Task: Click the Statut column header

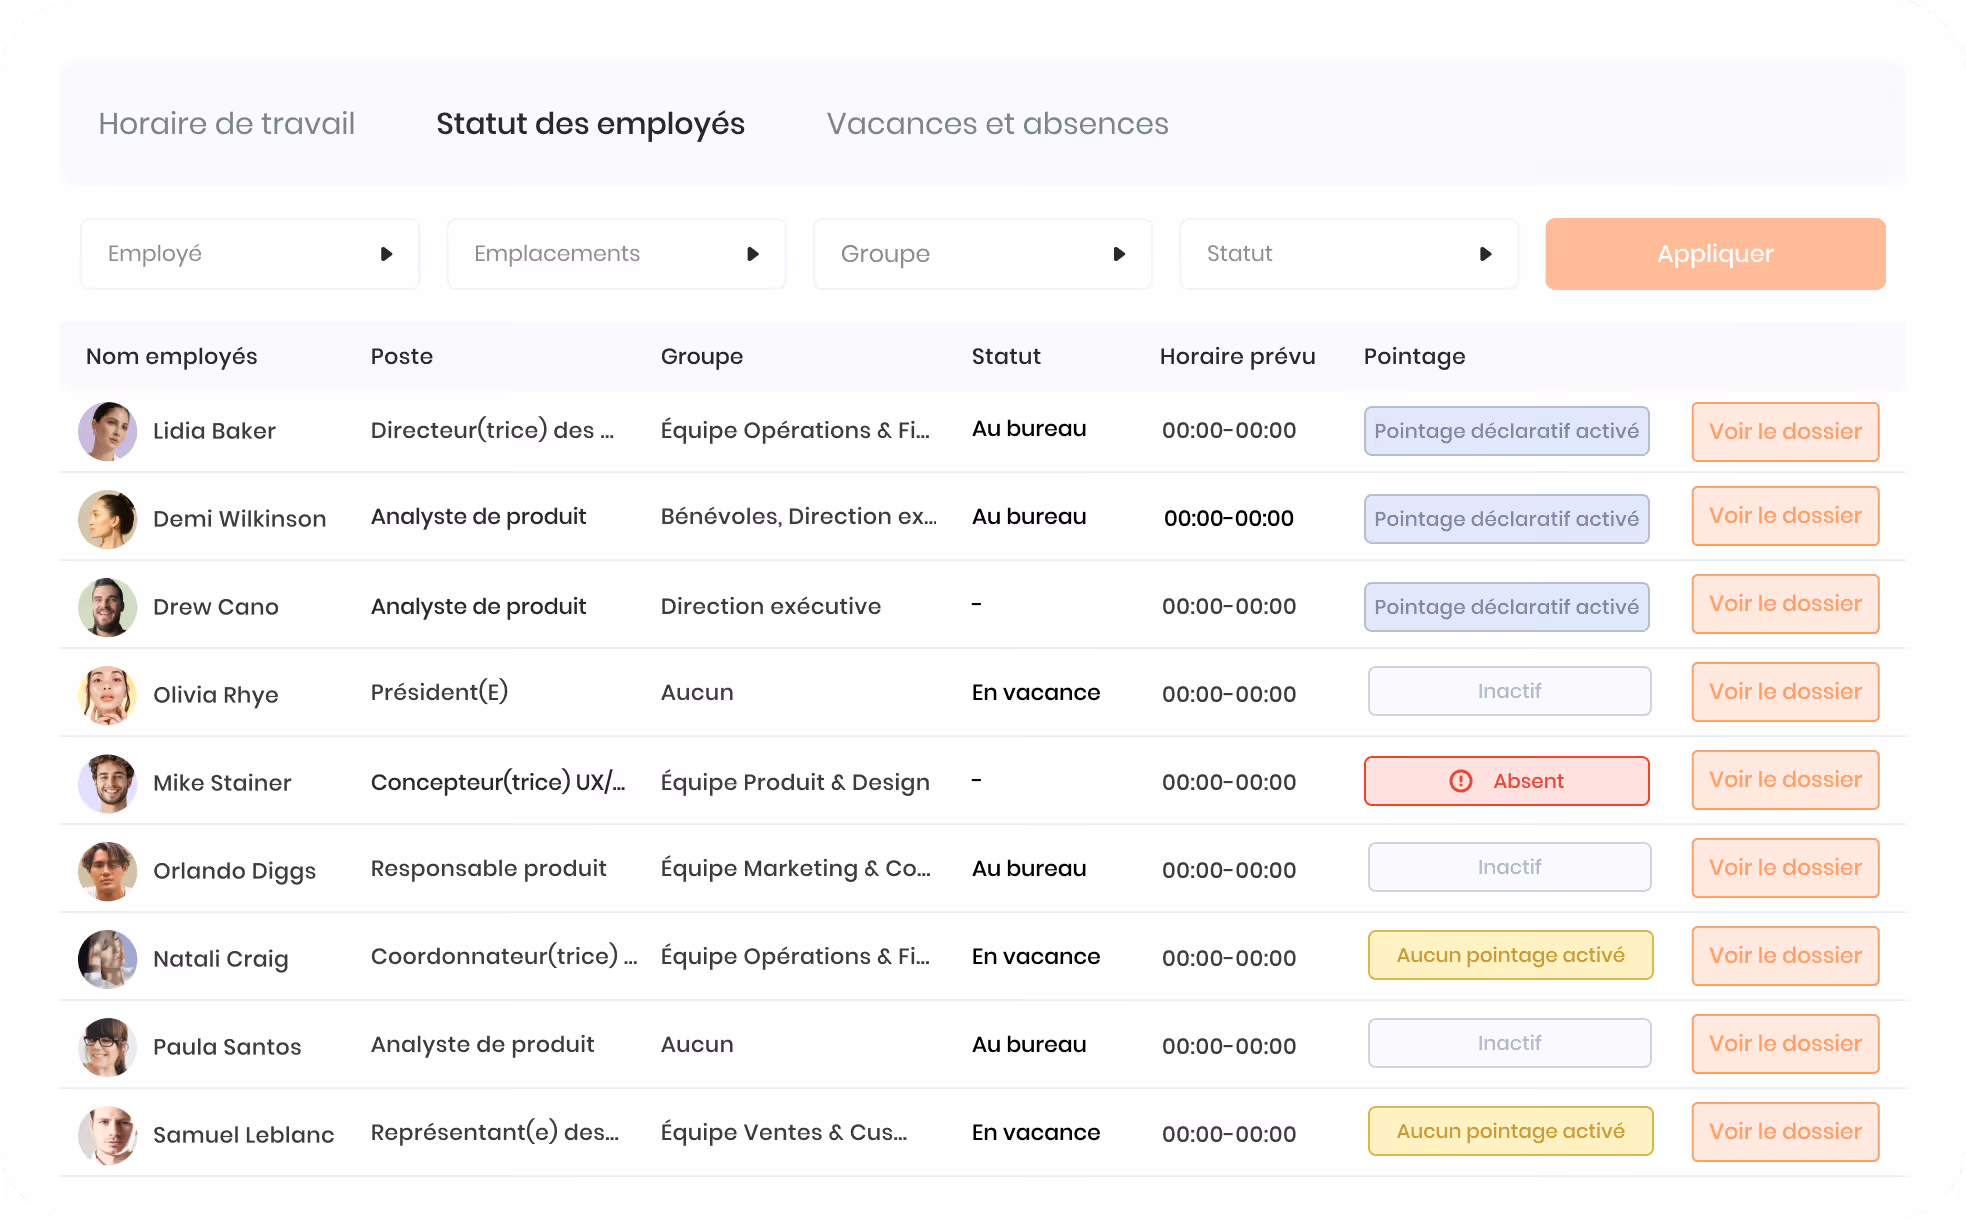Action: 1006,357
